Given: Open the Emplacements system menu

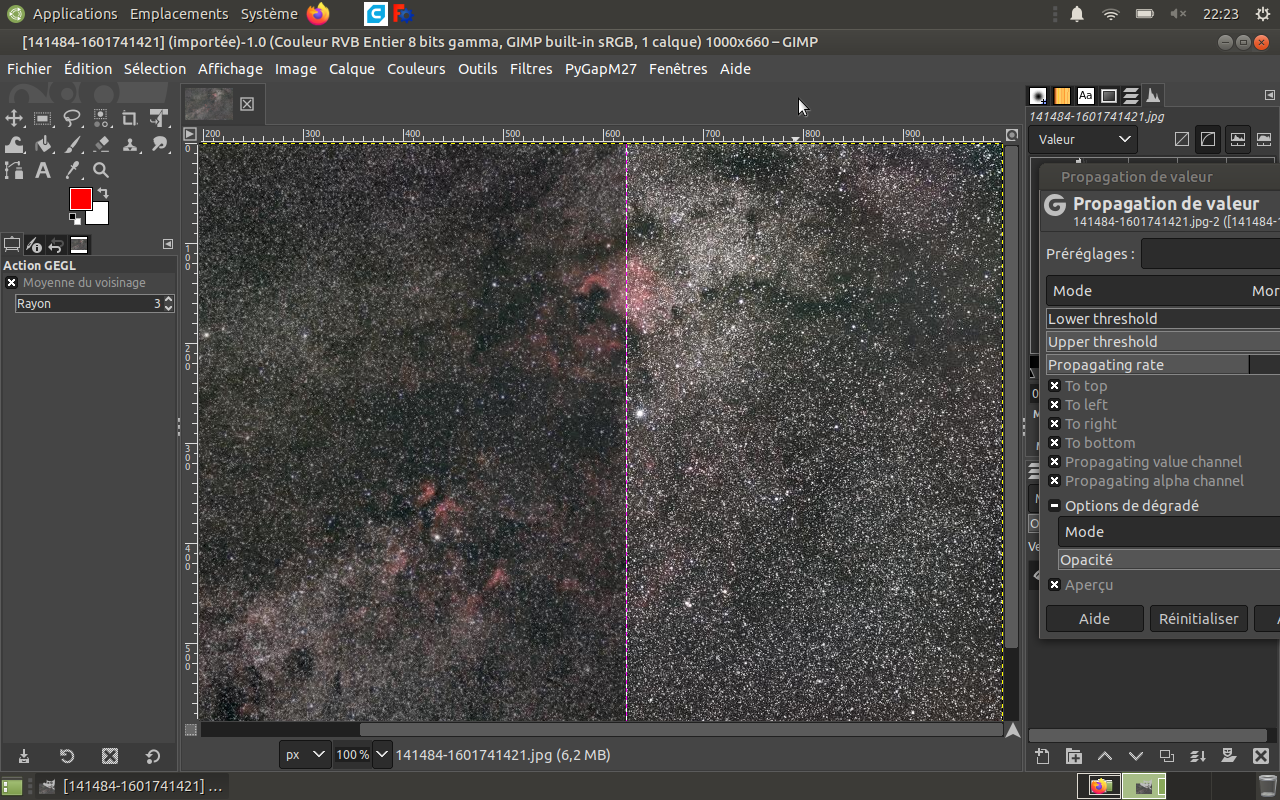Looking at the screenshot, I should [x=179, y=14].
